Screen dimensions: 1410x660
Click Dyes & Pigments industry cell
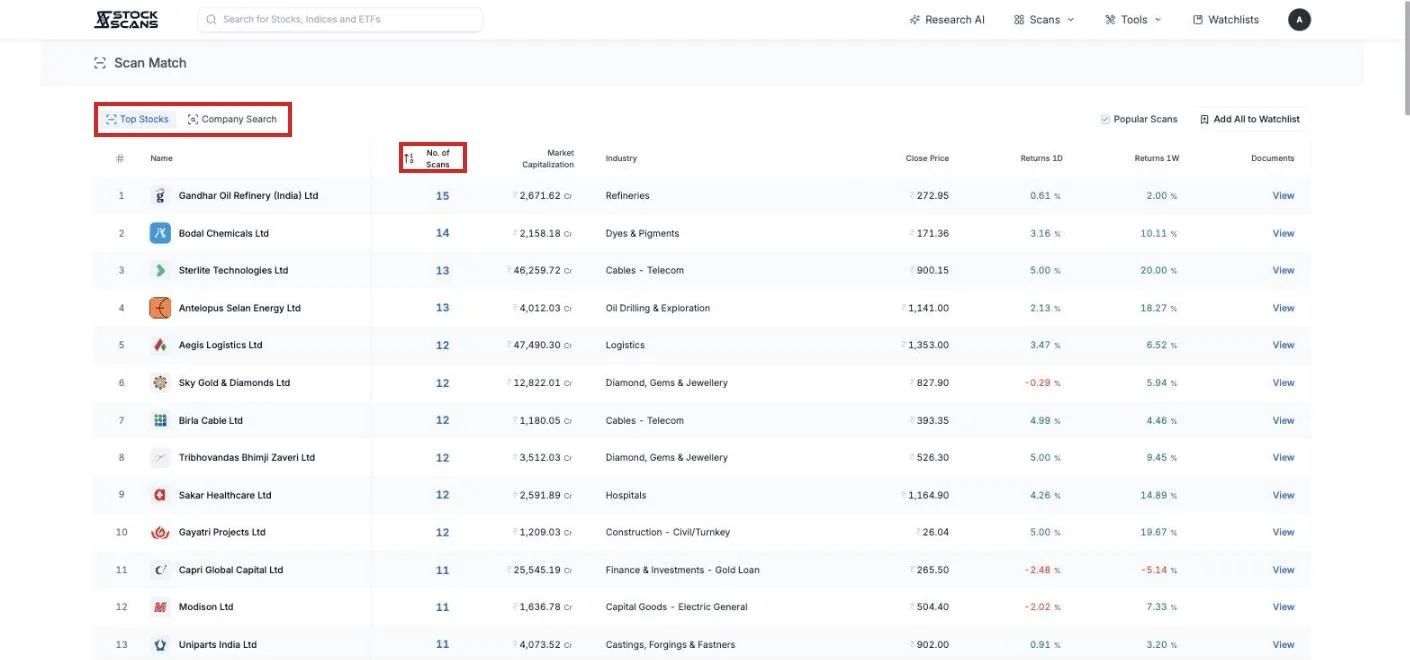642,233
